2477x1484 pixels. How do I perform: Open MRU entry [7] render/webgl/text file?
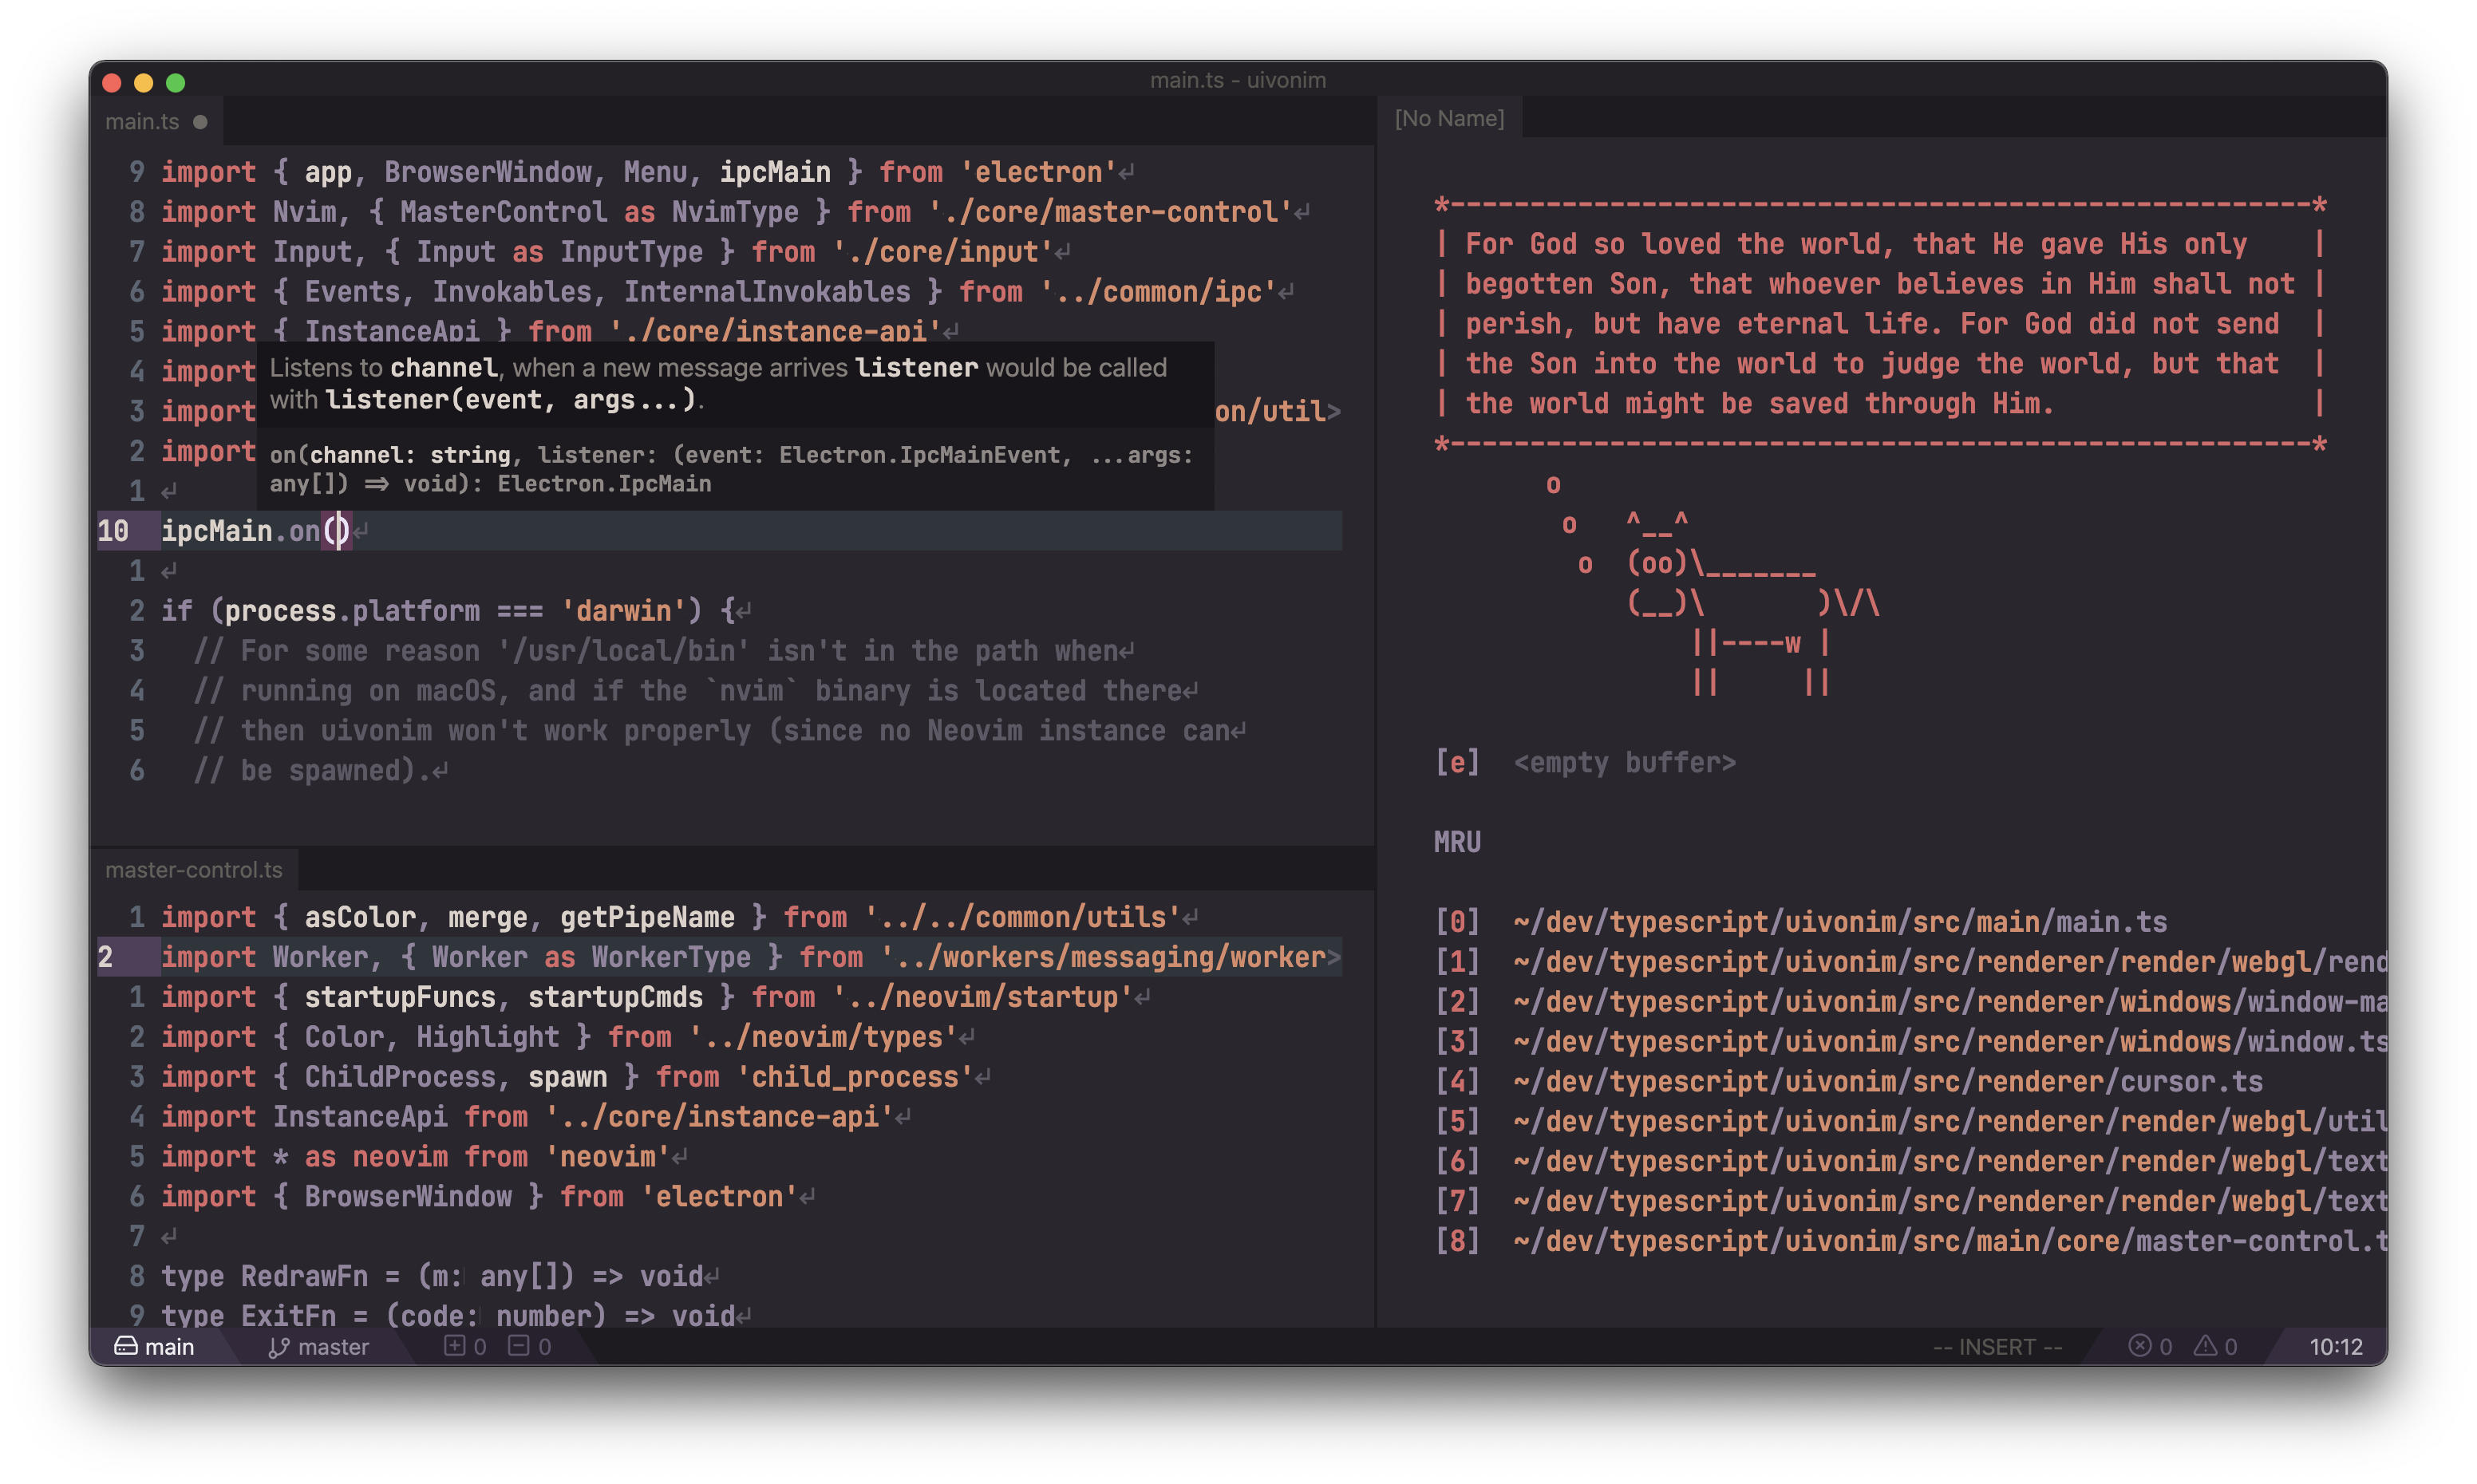coord(1910,1201)
